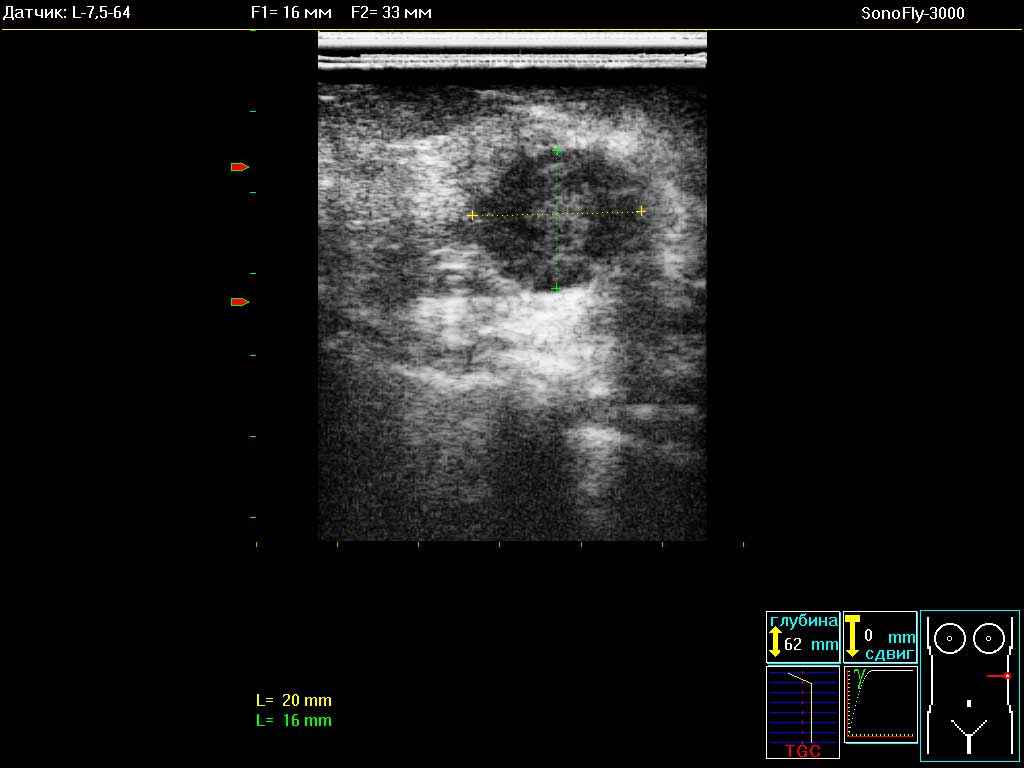Click the left breast circle on body map
The height and width of the screenshot is (768, 1024).
950,636
